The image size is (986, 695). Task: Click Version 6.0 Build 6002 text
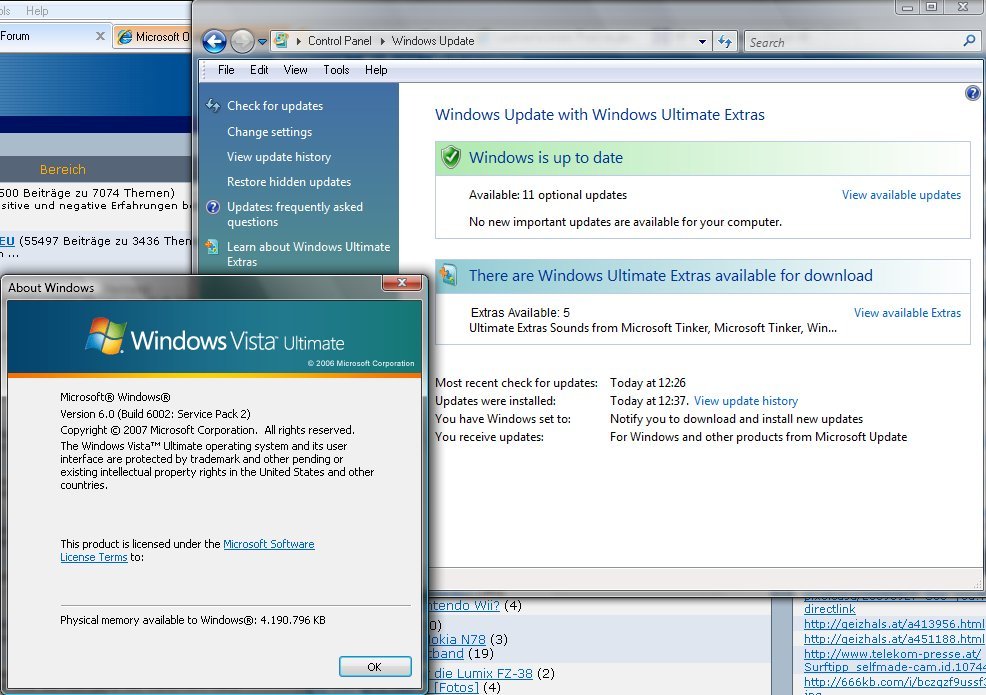(x=155, y=414)
